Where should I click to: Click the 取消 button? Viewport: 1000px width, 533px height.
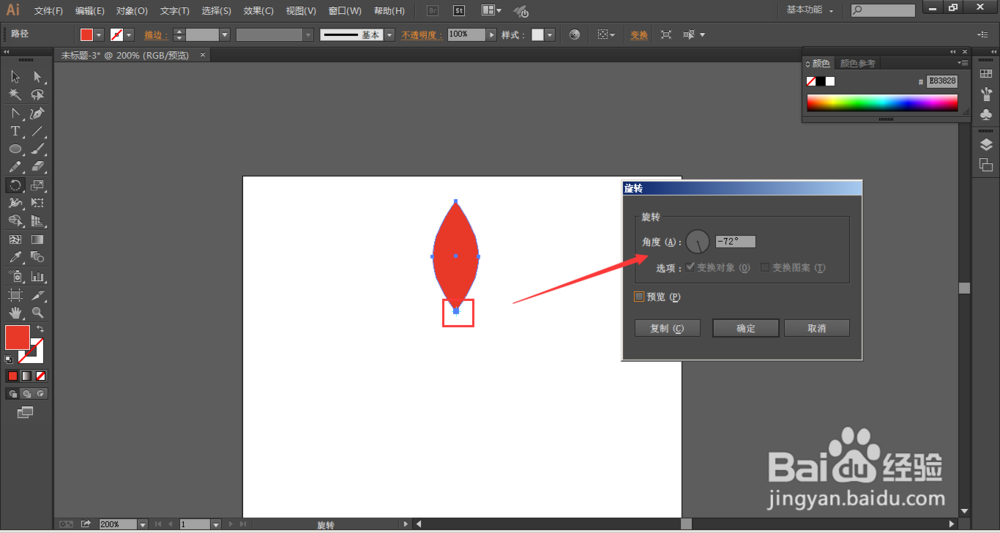coord(816,328)
